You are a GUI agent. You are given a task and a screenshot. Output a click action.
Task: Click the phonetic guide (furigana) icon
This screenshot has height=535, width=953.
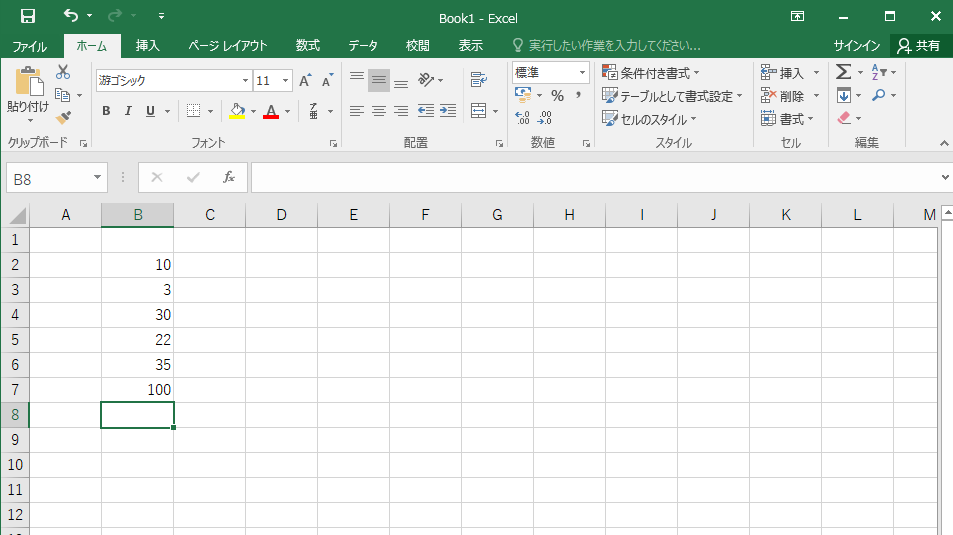point(314,111)
